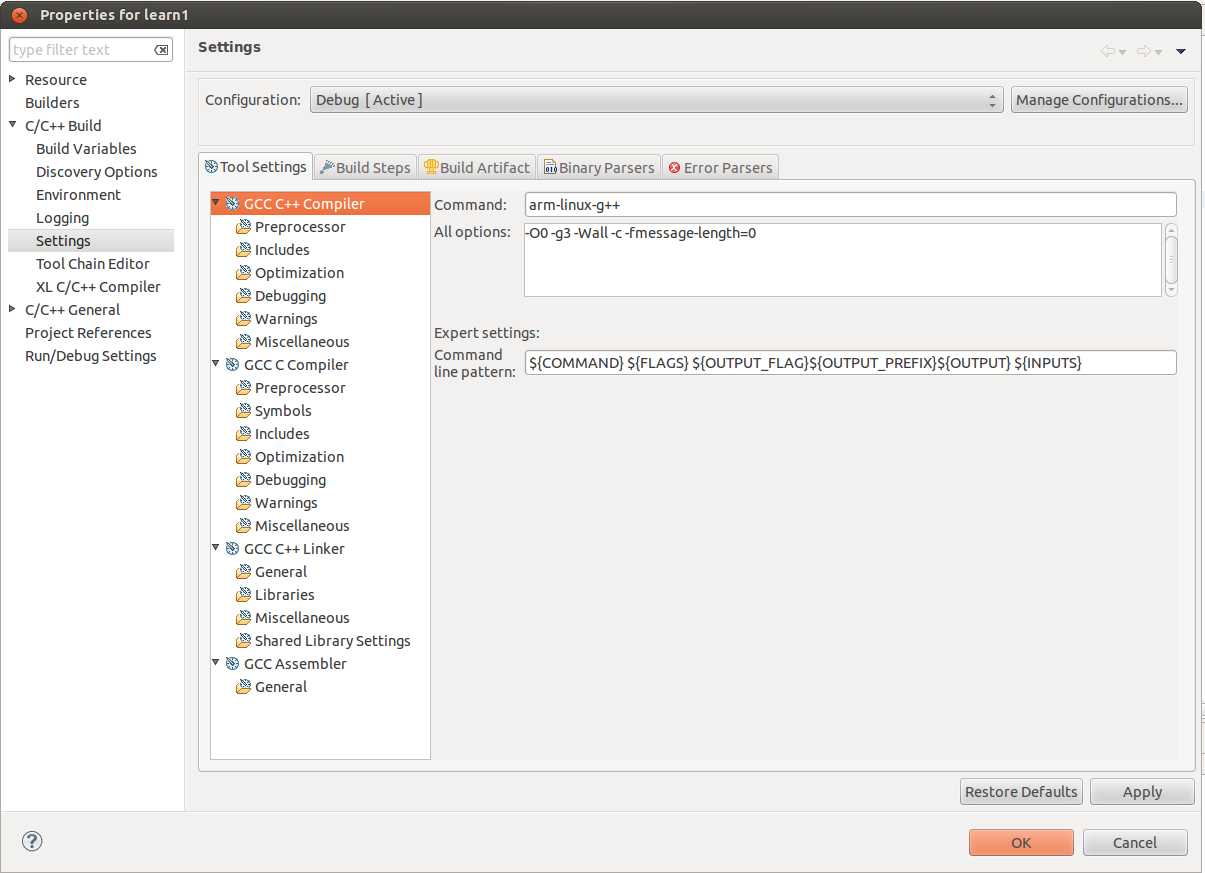The height and width of the screenshot is (873, 1205).
Task: Open Tool Chain Editor page
Action: (x=93, y=264)
